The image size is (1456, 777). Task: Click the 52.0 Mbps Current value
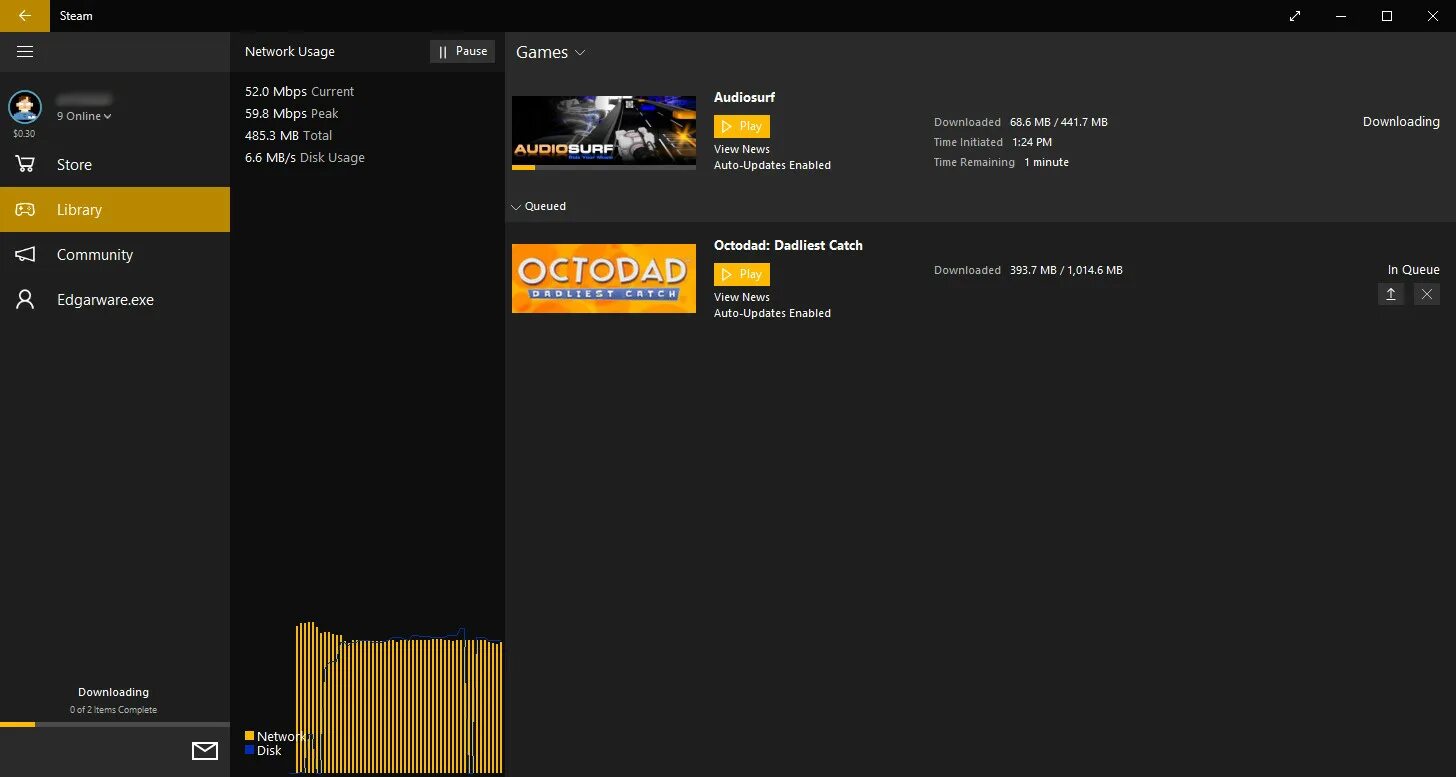[299, 92]
